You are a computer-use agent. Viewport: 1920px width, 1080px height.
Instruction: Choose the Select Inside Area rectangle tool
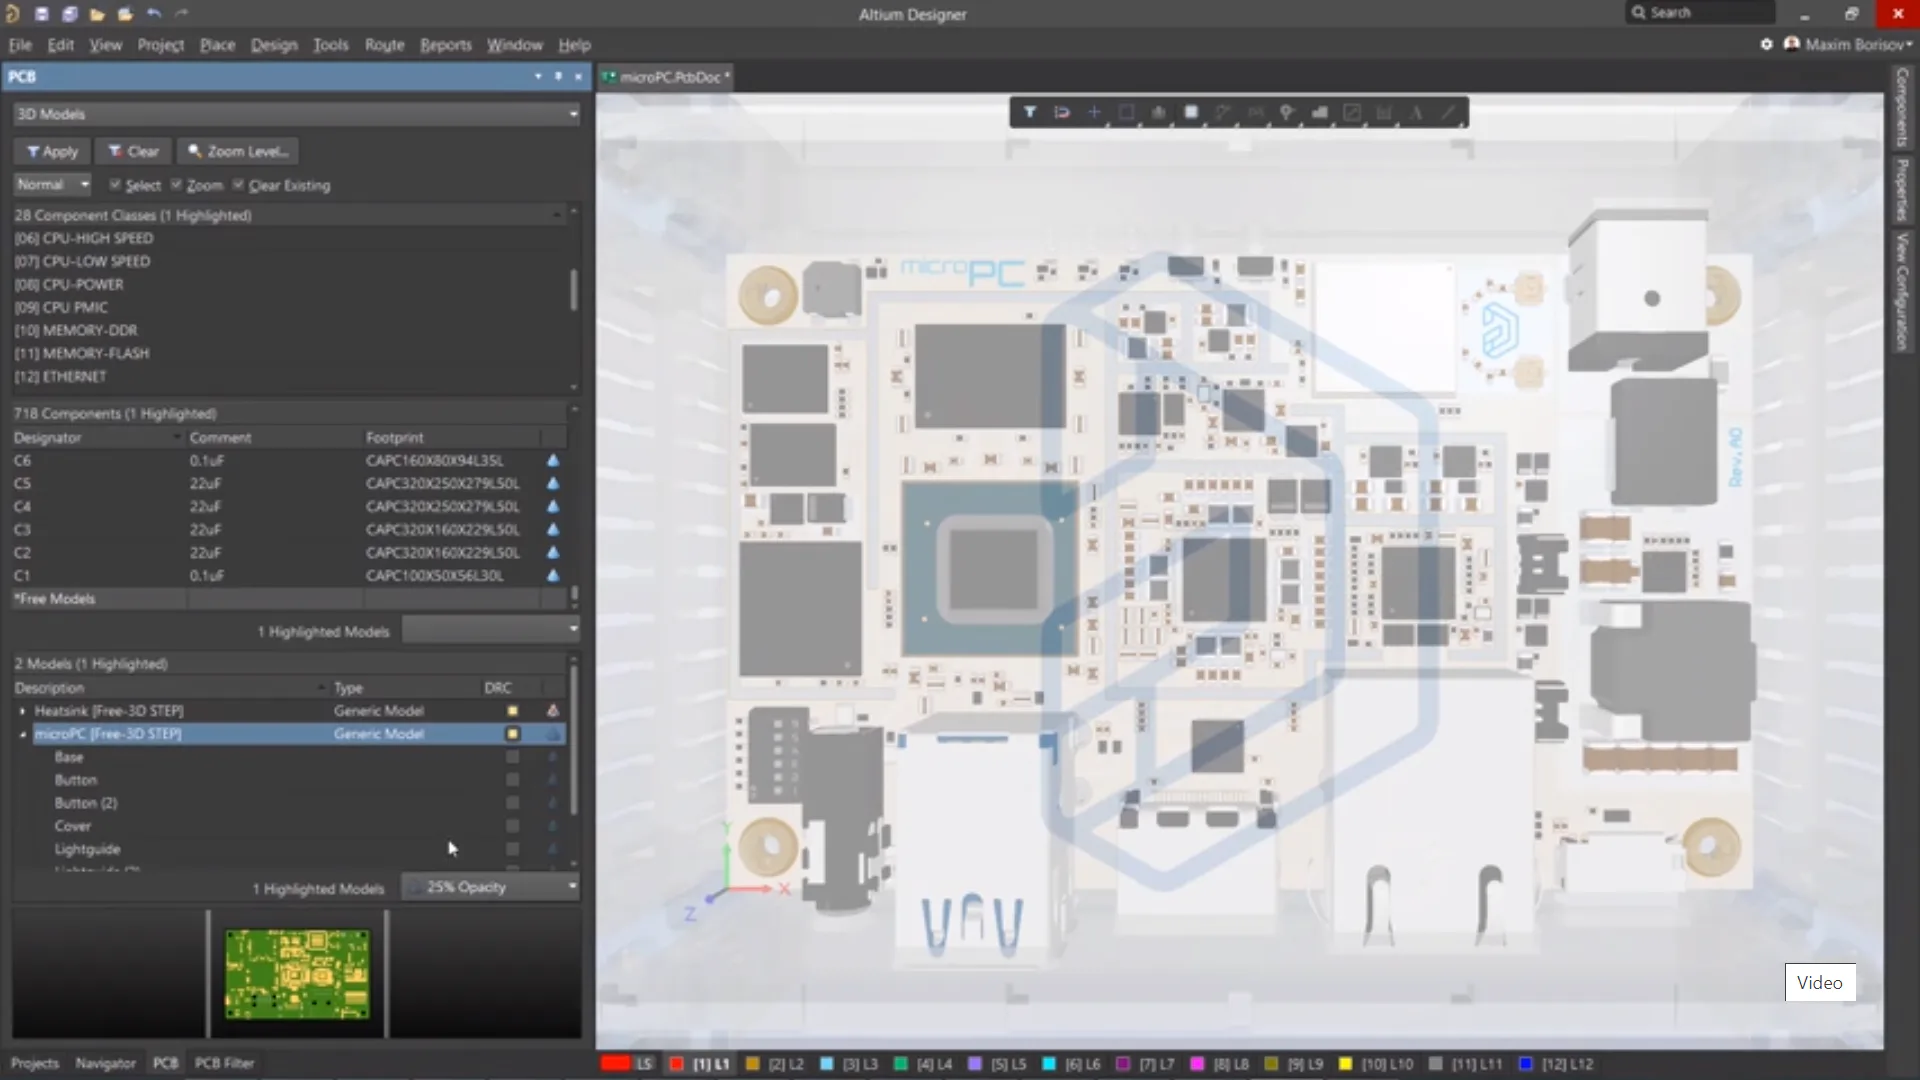tap(1126, 112)
